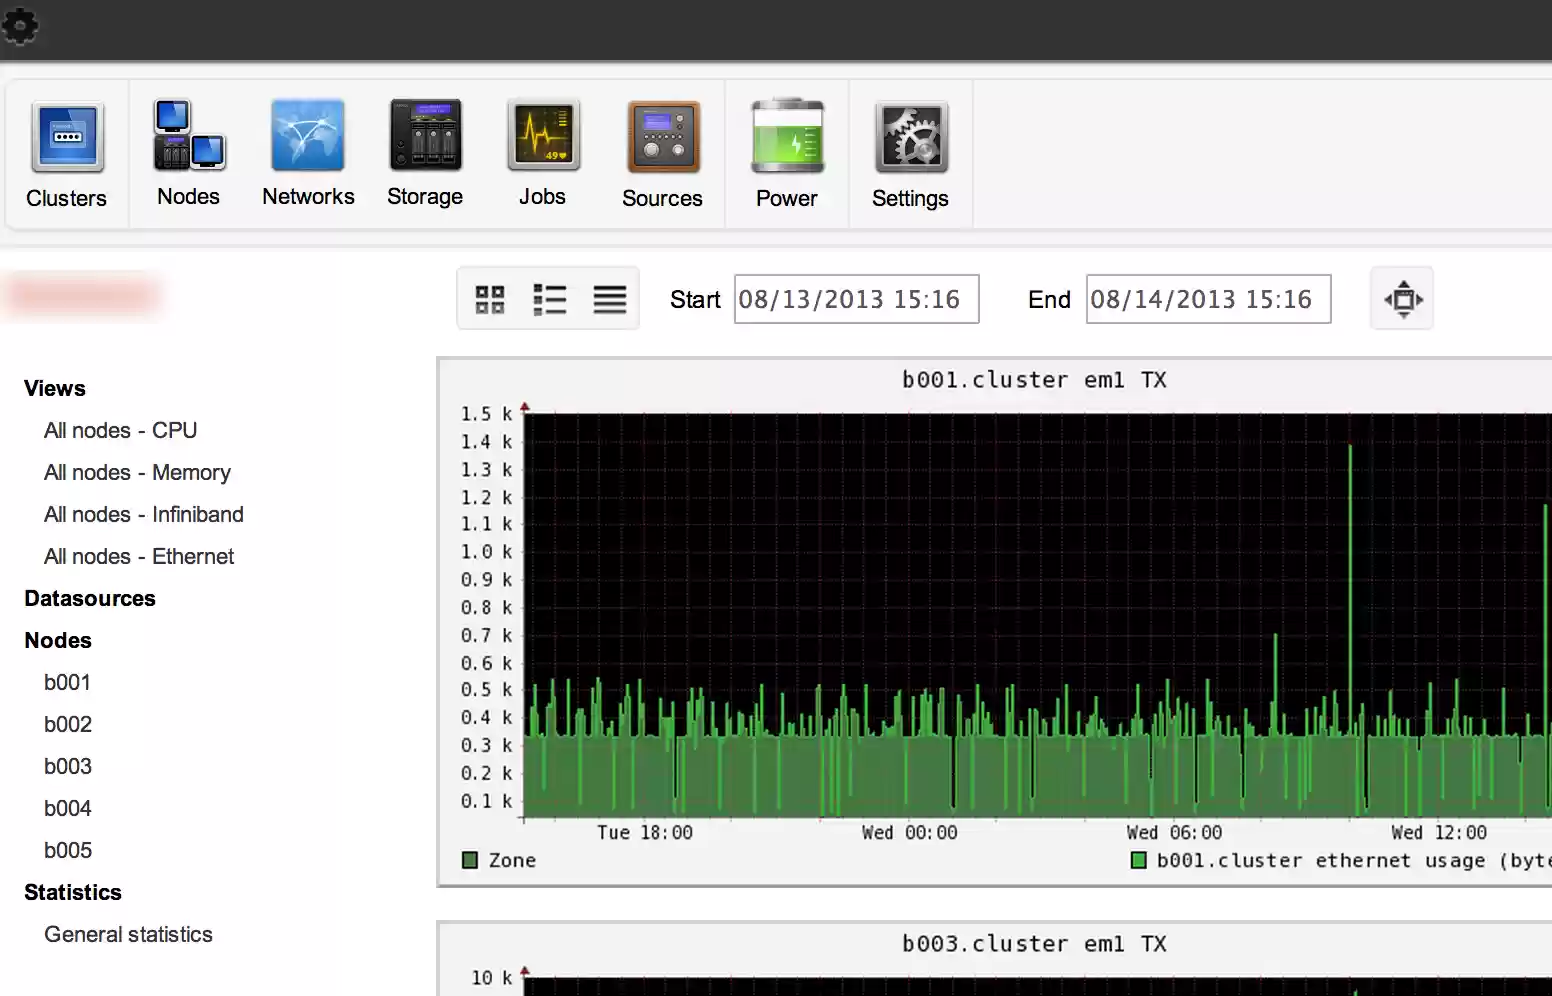
Task: Select the Nodes icon in the toolbar
Action: 188,152
